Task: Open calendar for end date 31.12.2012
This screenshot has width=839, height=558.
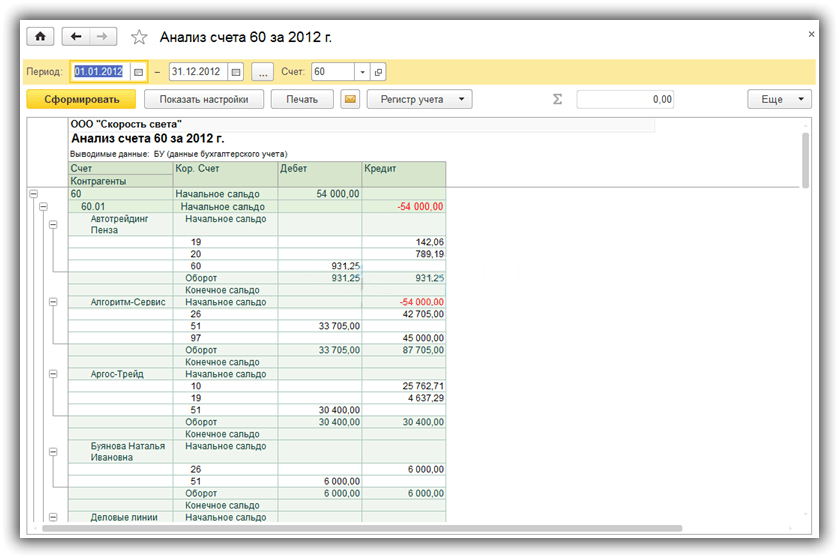Action: [236, 72]
